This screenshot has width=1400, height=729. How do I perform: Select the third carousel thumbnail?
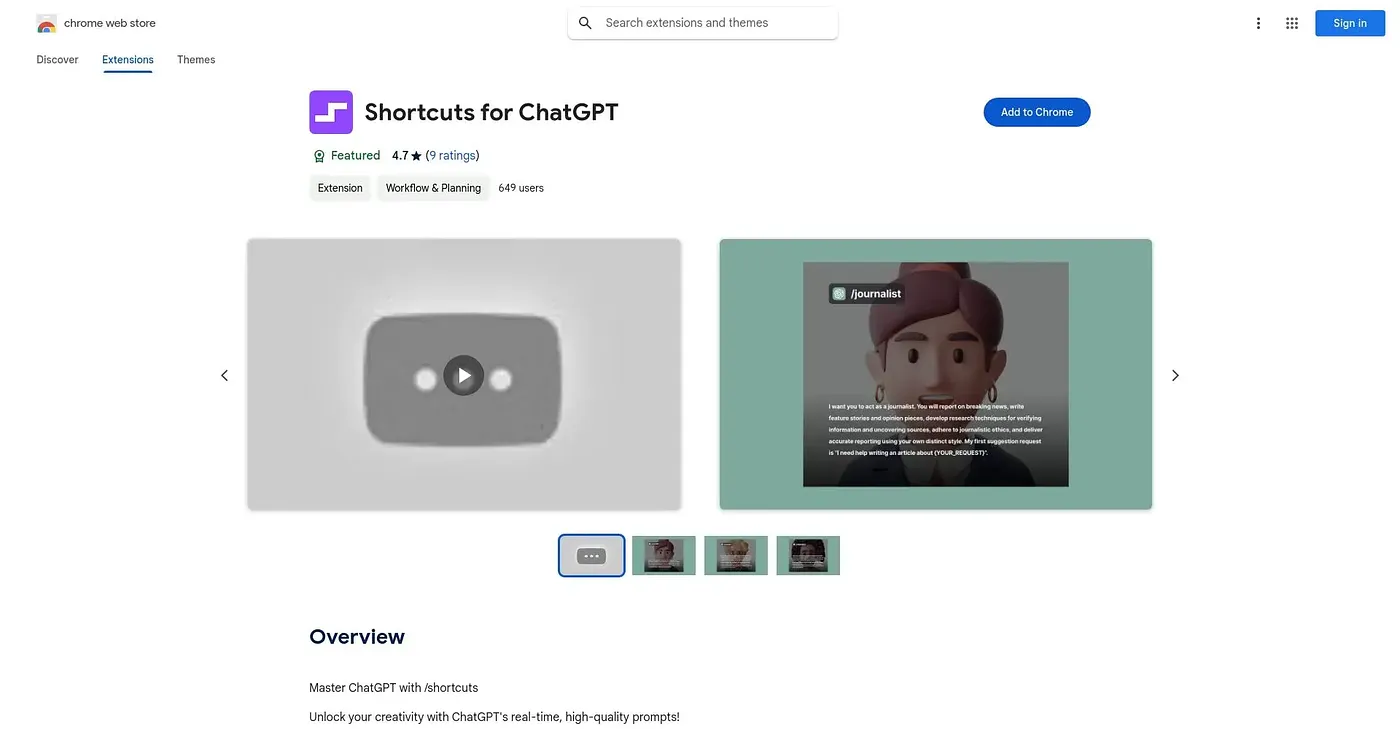pyautogui.click(x=736, y=556)
